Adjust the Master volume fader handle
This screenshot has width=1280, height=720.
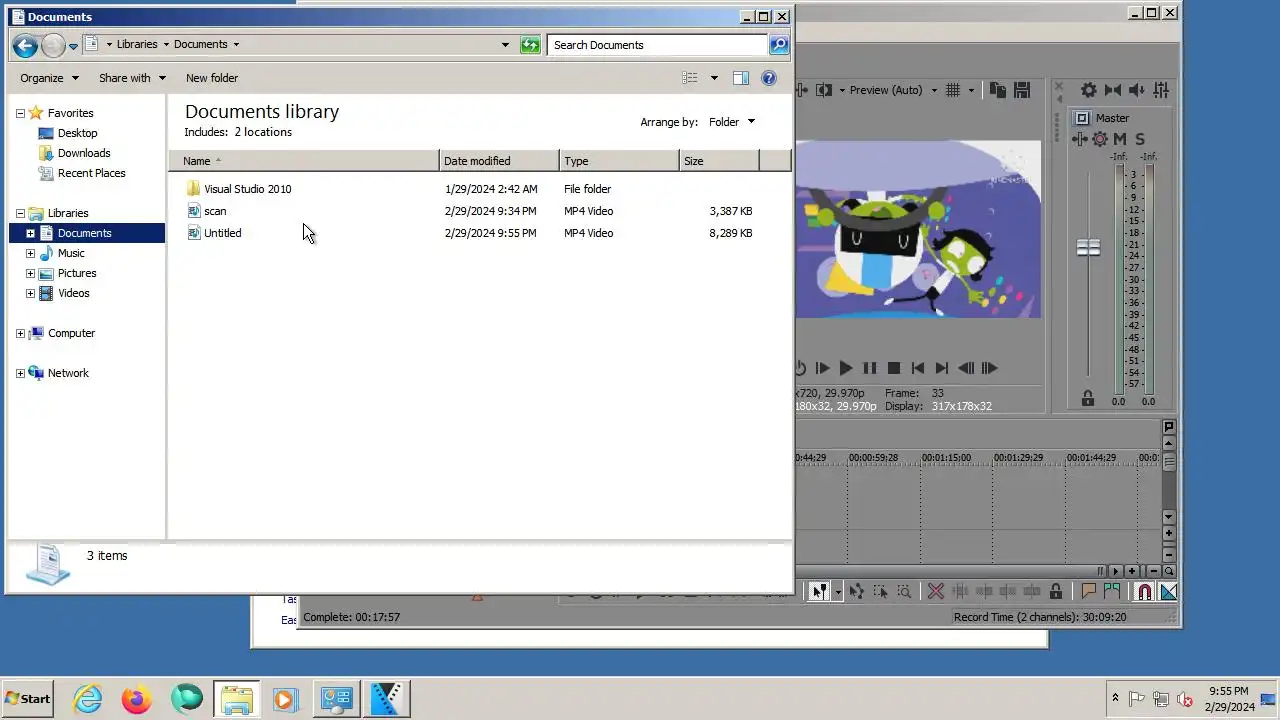pyautogui.click(x=1088, y=247)
